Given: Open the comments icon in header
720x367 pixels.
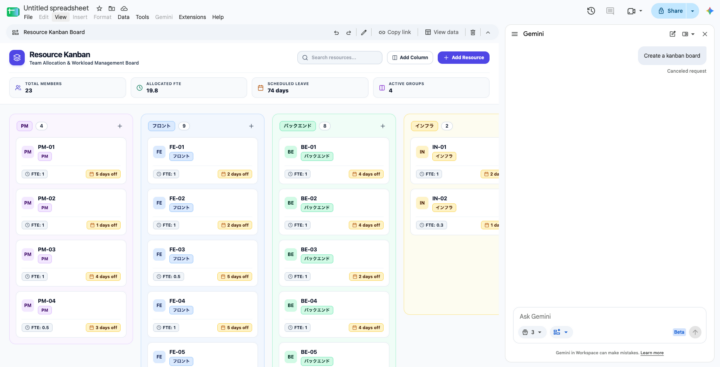Looking at the screenshot, I should coord(610,11).
